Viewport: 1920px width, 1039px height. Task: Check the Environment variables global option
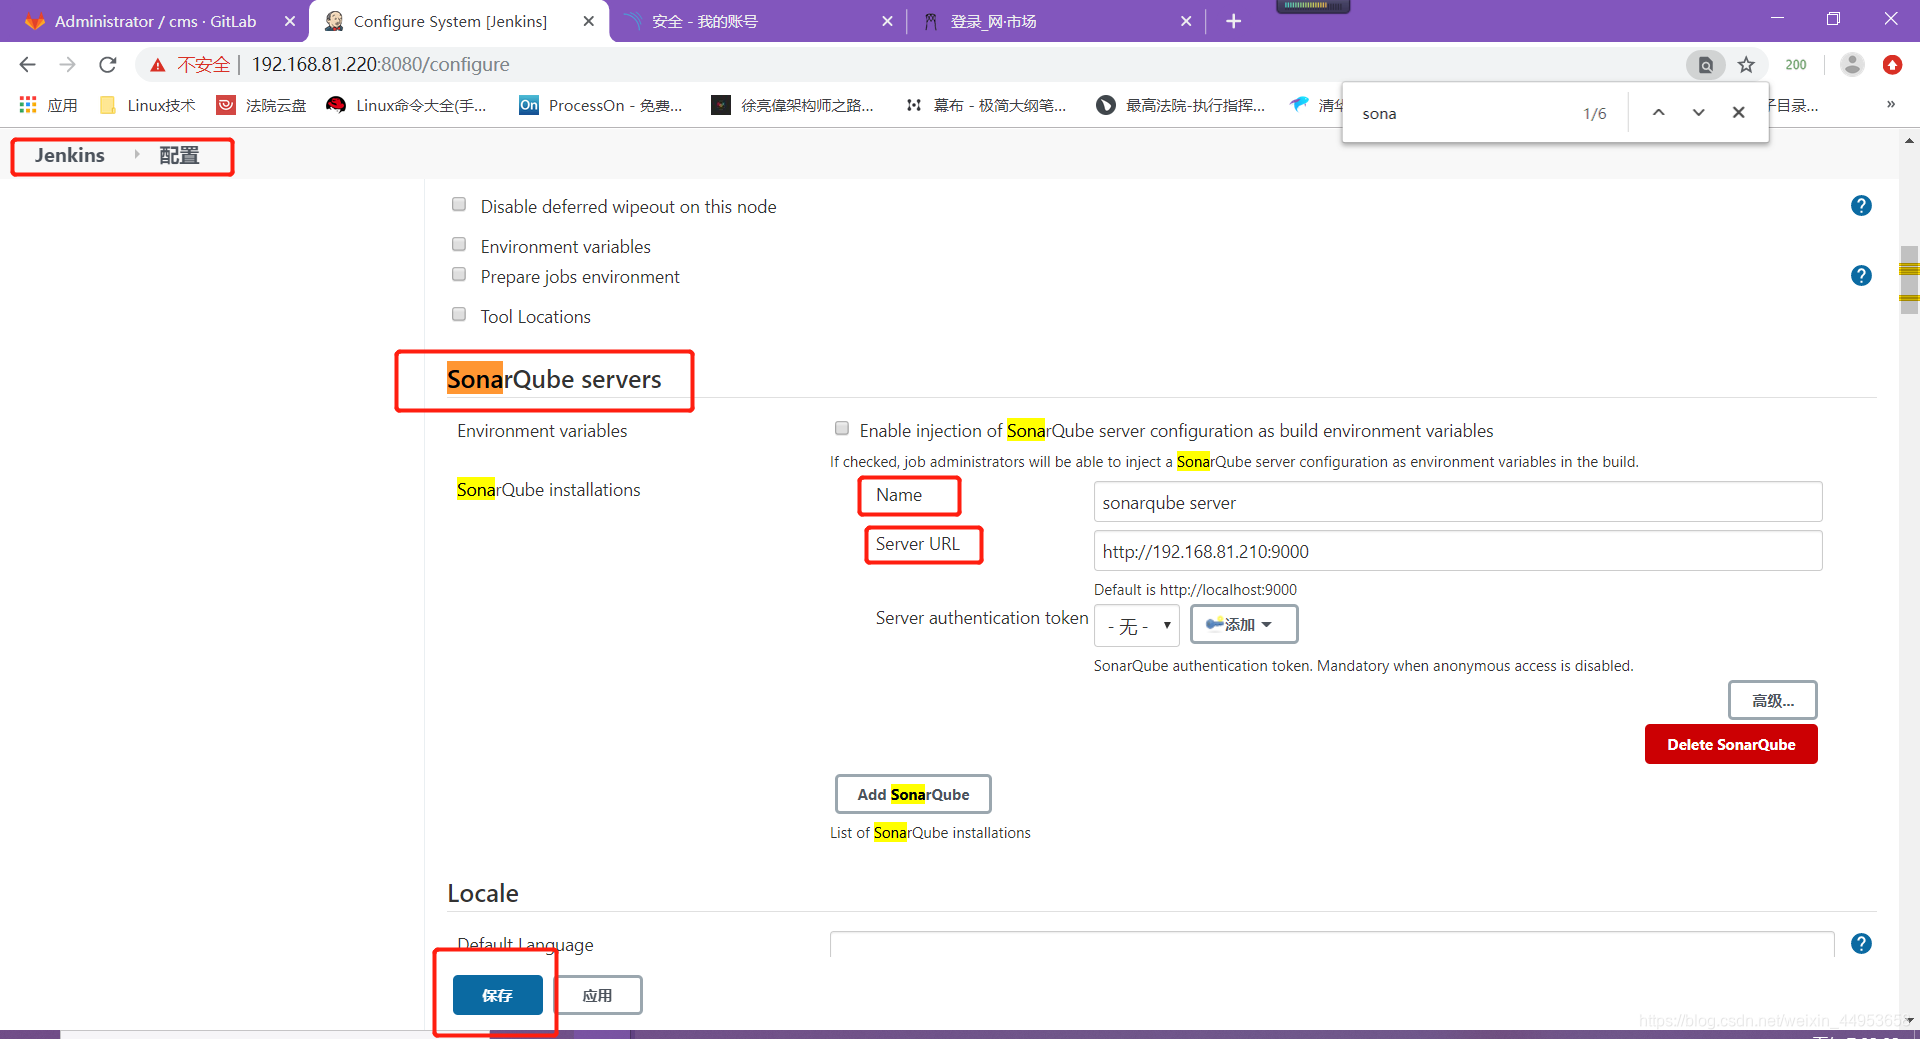pos(459,245)
